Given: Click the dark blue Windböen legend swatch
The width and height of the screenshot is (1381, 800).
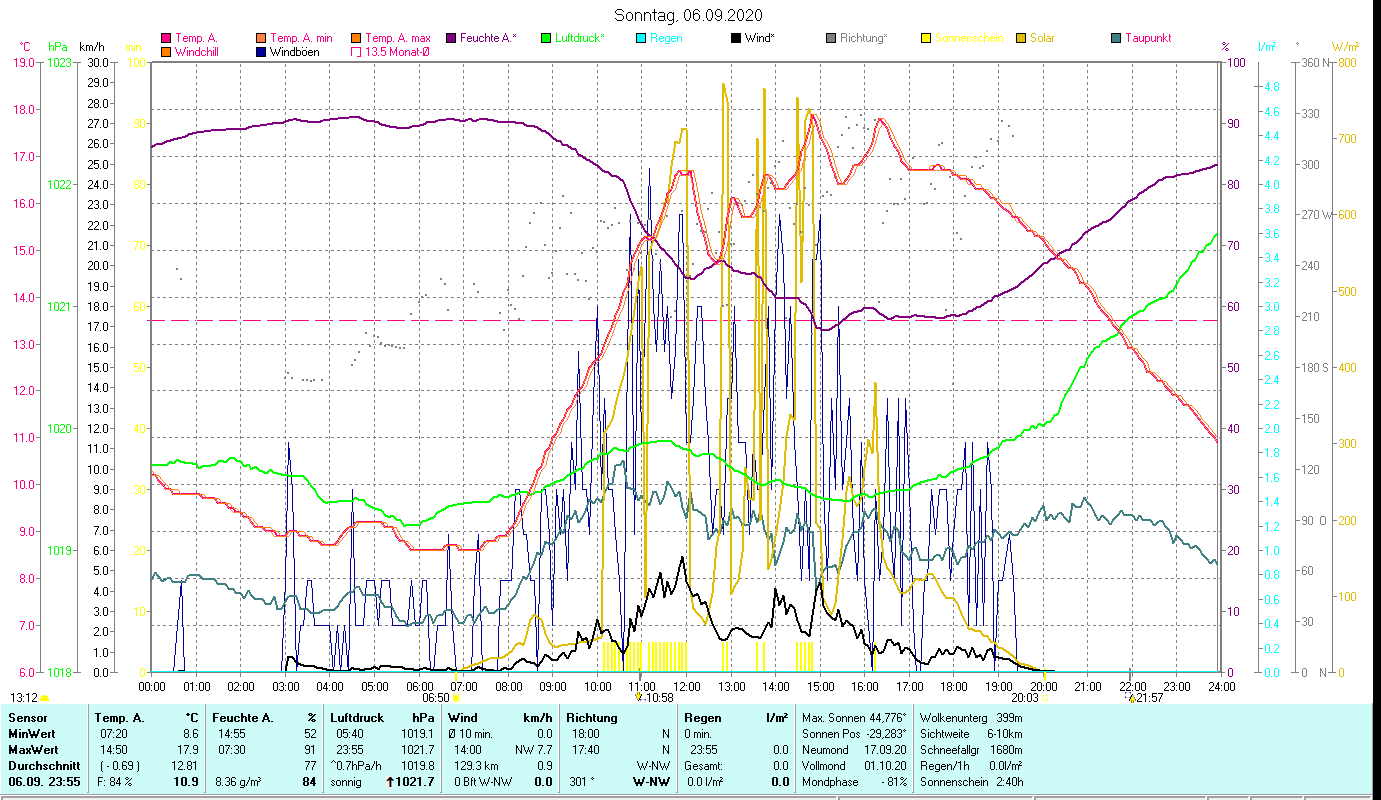Looking at the screenshot, I should (261, 52).
